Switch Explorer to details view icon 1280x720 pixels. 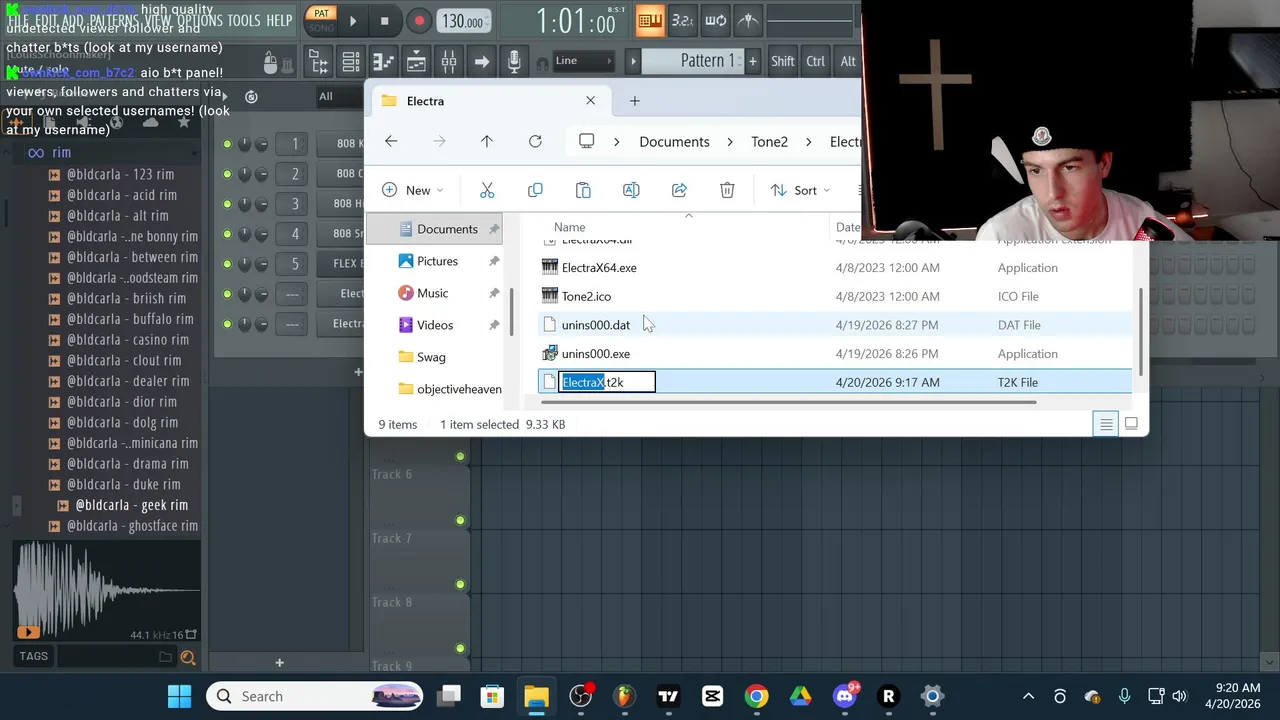[x=1106, y=424]
